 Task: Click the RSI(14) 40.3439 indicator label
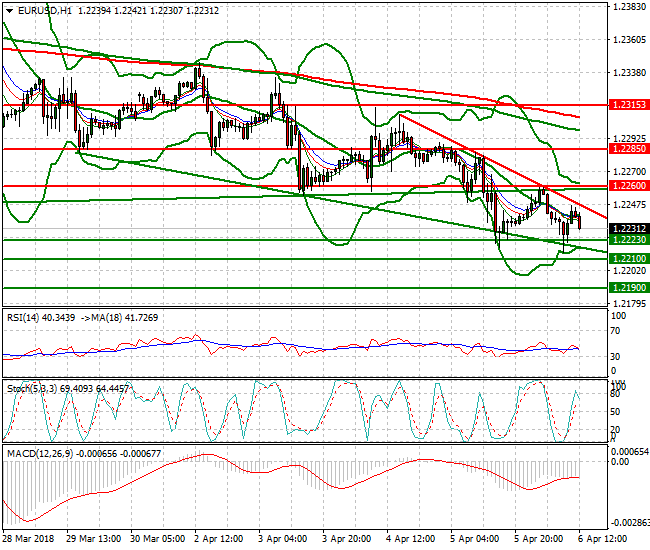pos(41,318)
